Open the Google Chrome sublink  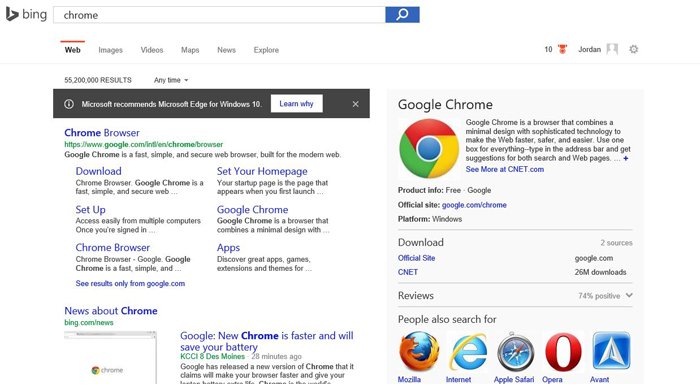click(x=252, y=209)
